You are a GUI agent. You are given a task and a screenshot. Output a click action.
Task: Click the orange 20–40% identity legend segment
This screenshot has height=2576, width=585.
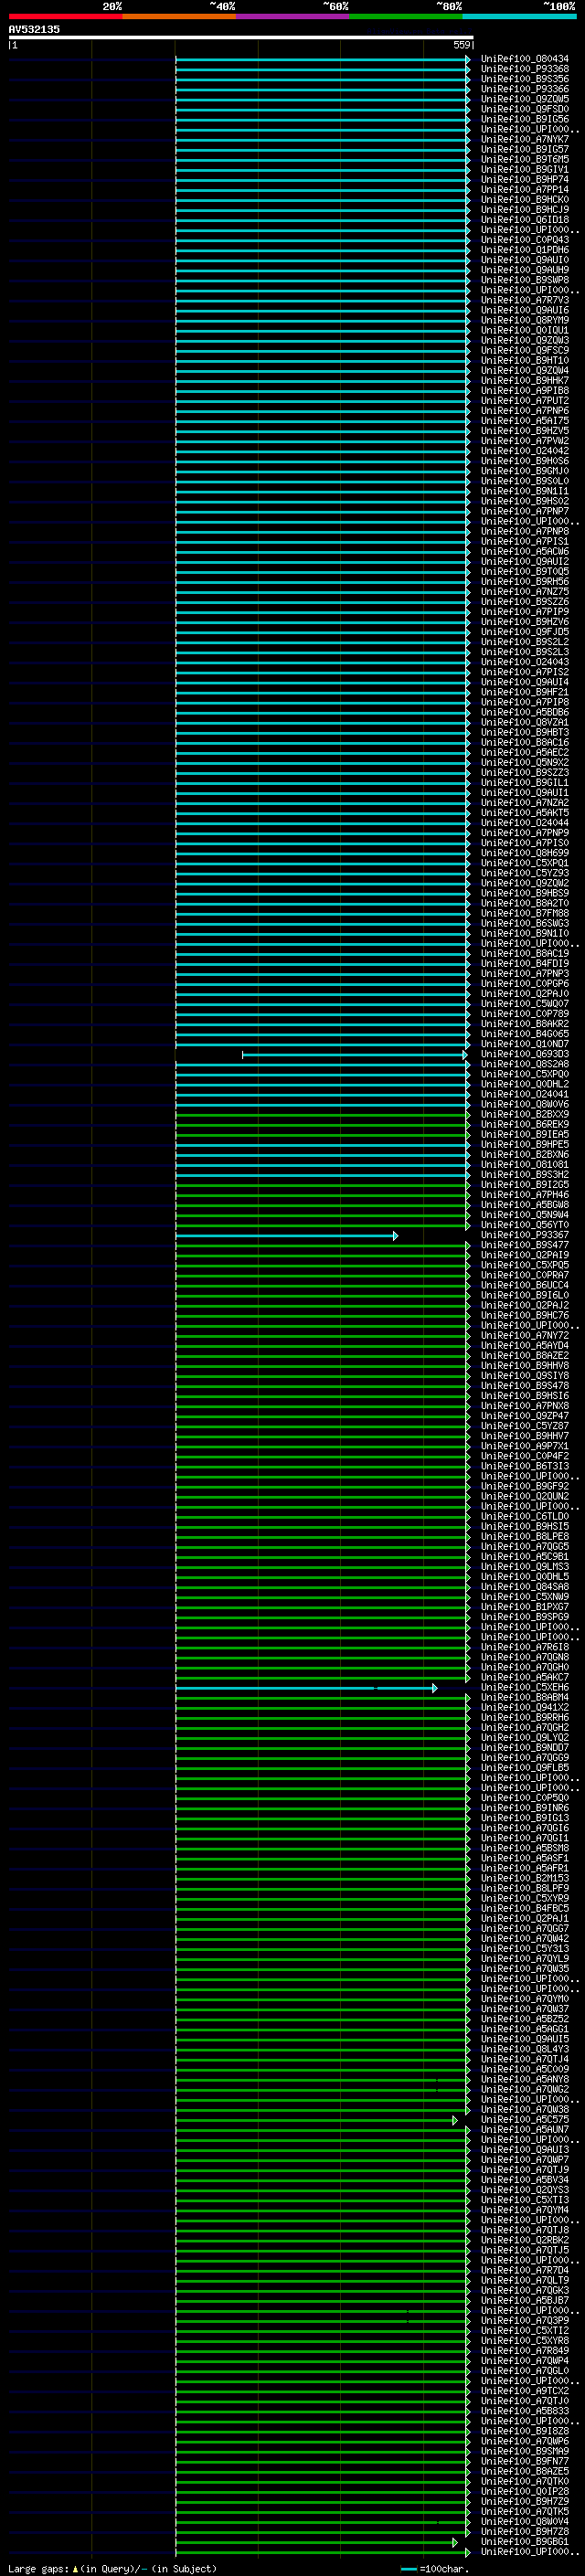point(179,16)
